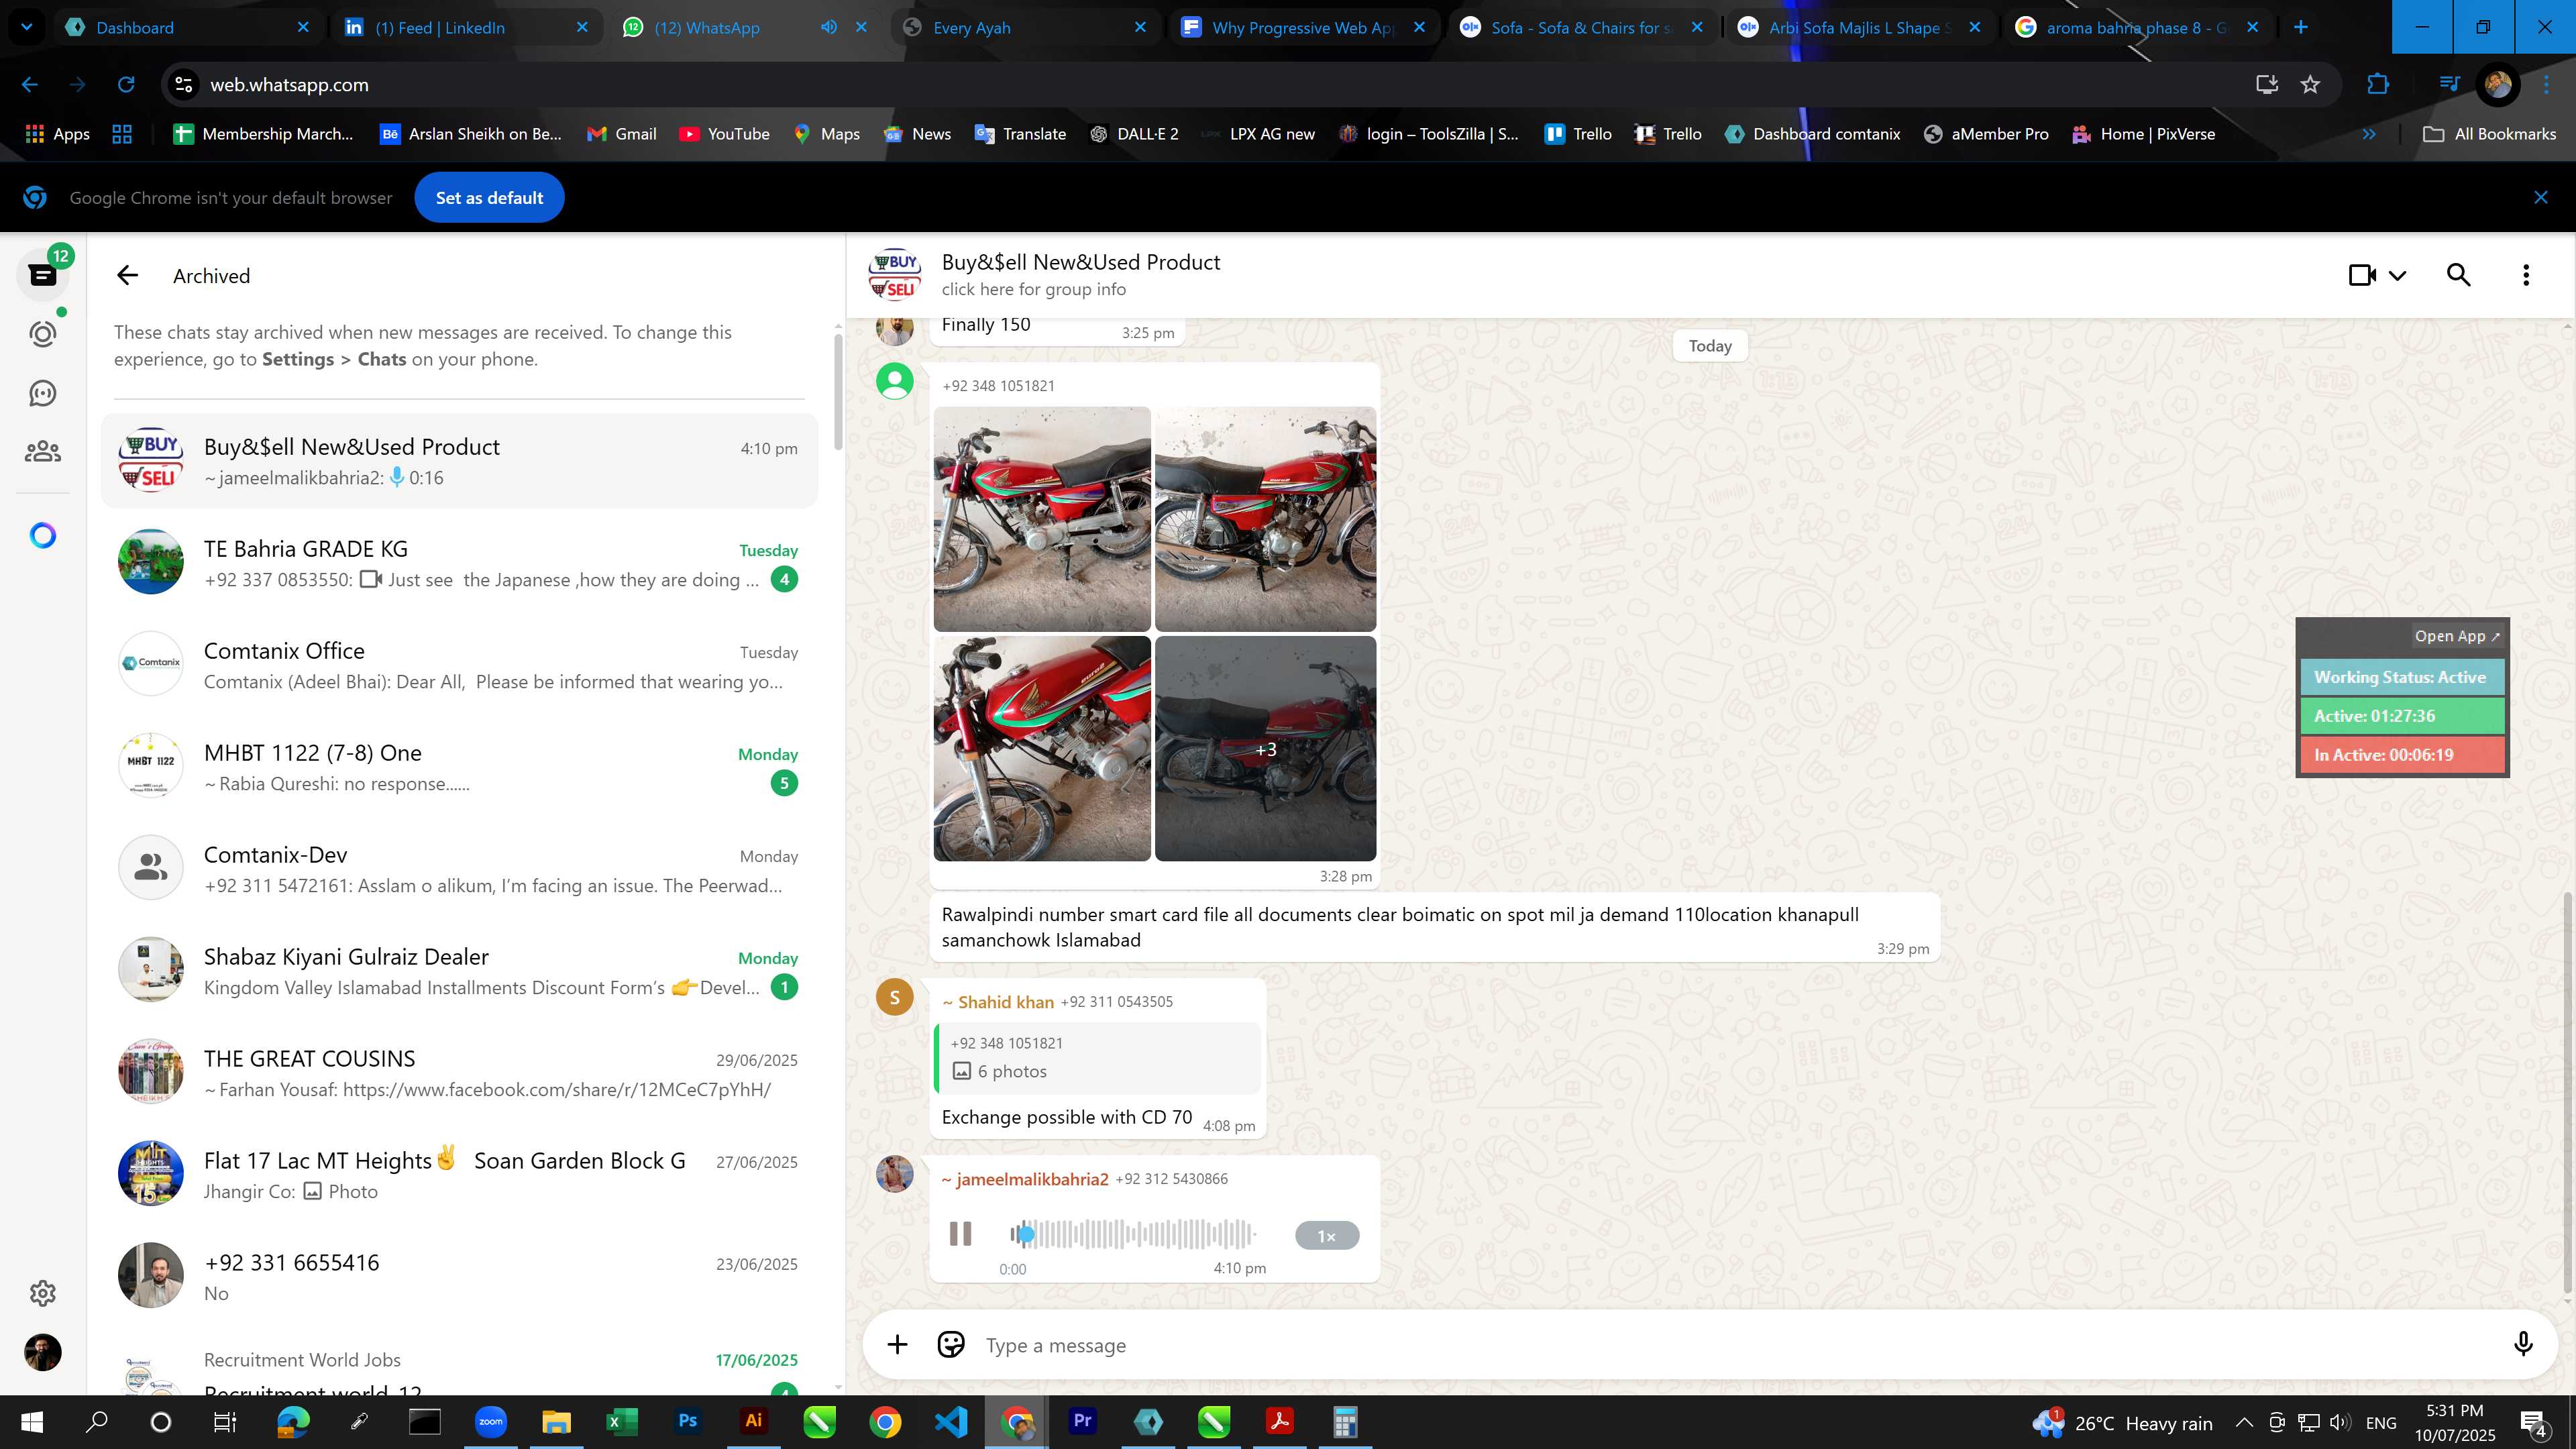
Task: Search within the Buy&$ell chat
Action: [x=2458, y=275]
